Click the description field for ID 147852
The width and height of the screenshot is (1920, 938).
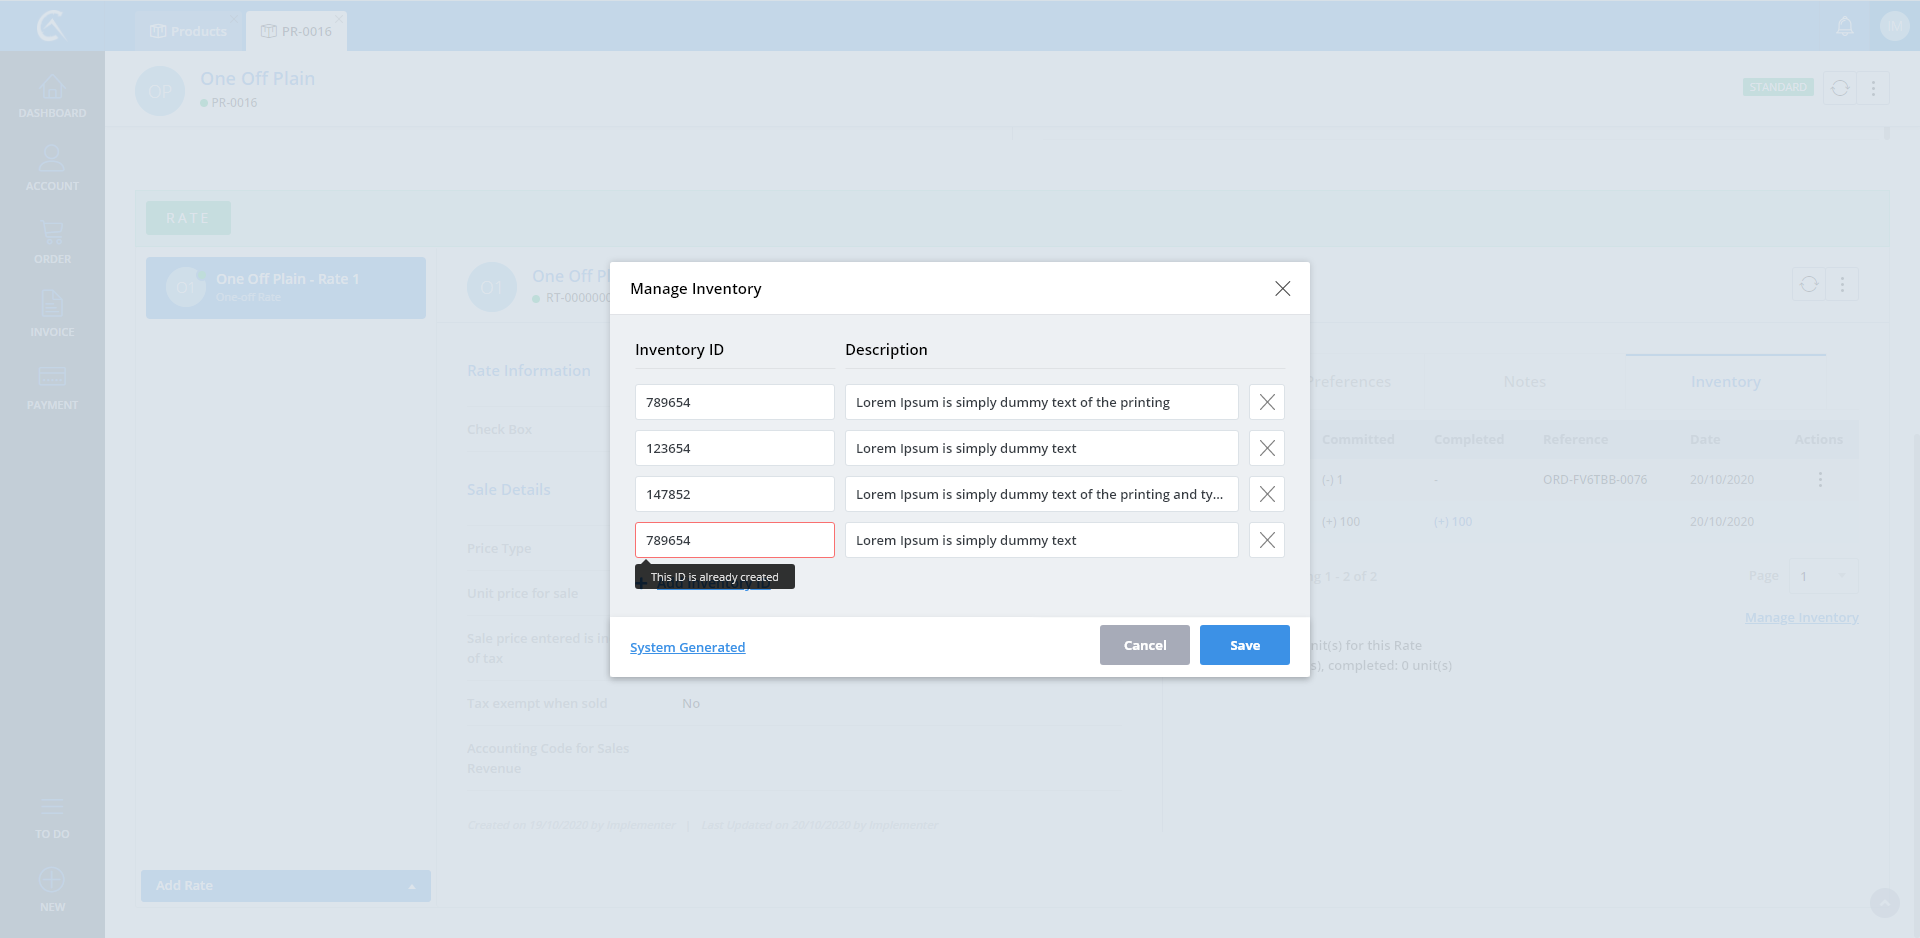[1041, 494]
